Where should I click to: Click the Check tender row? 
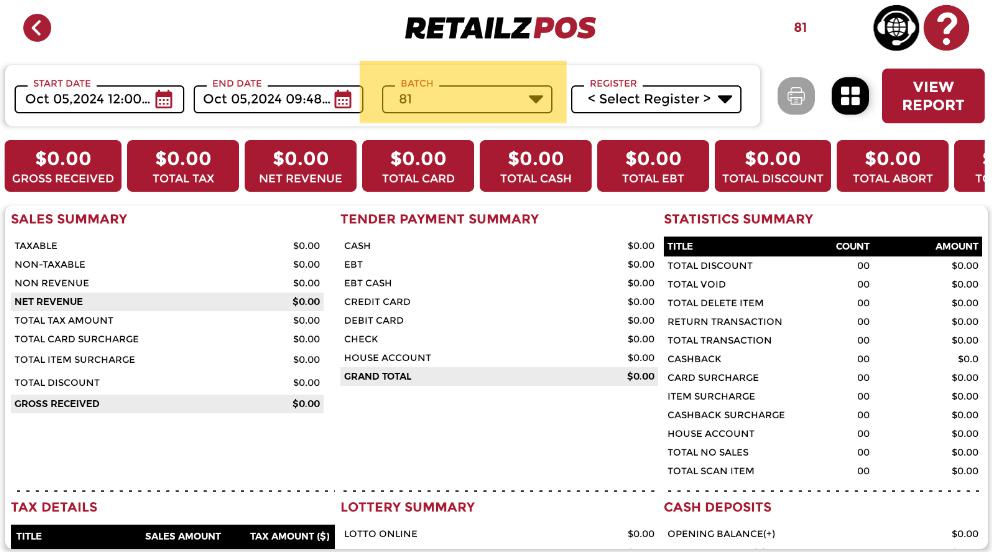[x=499, y=339]
